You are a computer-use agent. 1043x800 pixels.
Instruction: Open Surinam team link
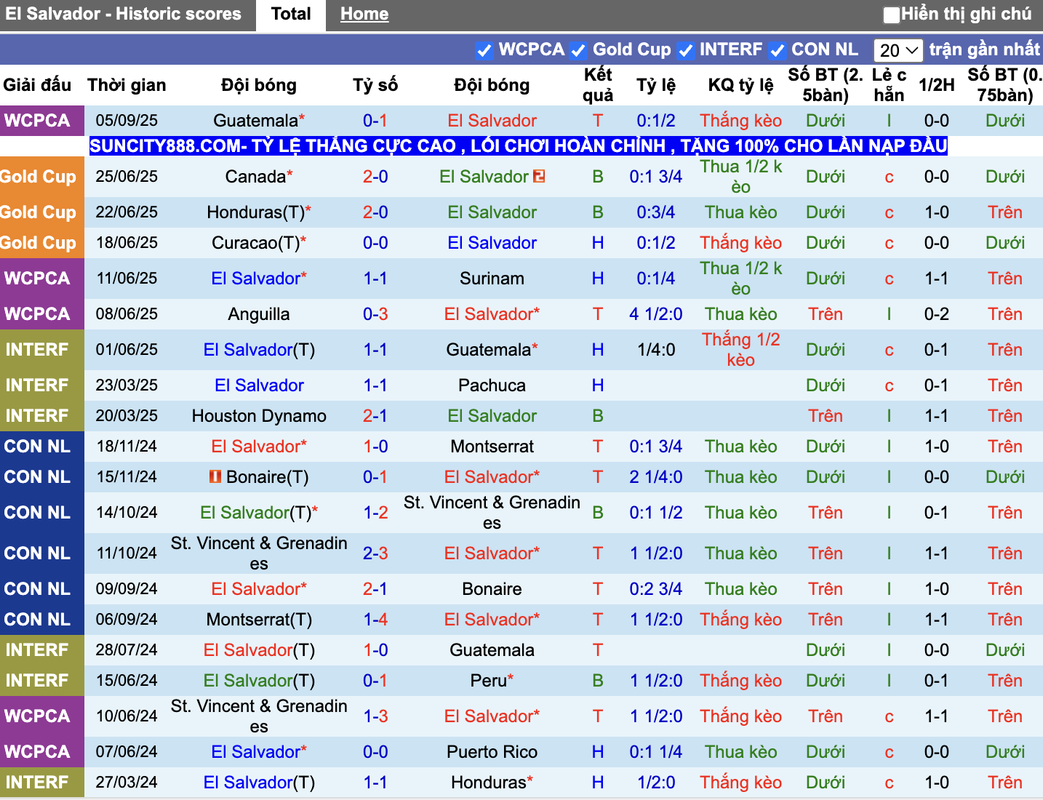tap(492, 279)
